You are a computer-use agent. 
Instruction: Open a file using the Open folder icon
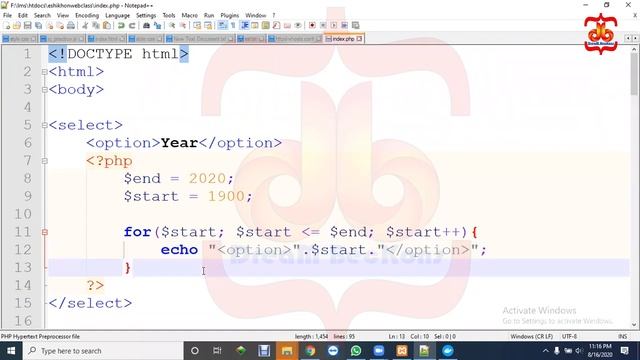[x=17, y=25]
